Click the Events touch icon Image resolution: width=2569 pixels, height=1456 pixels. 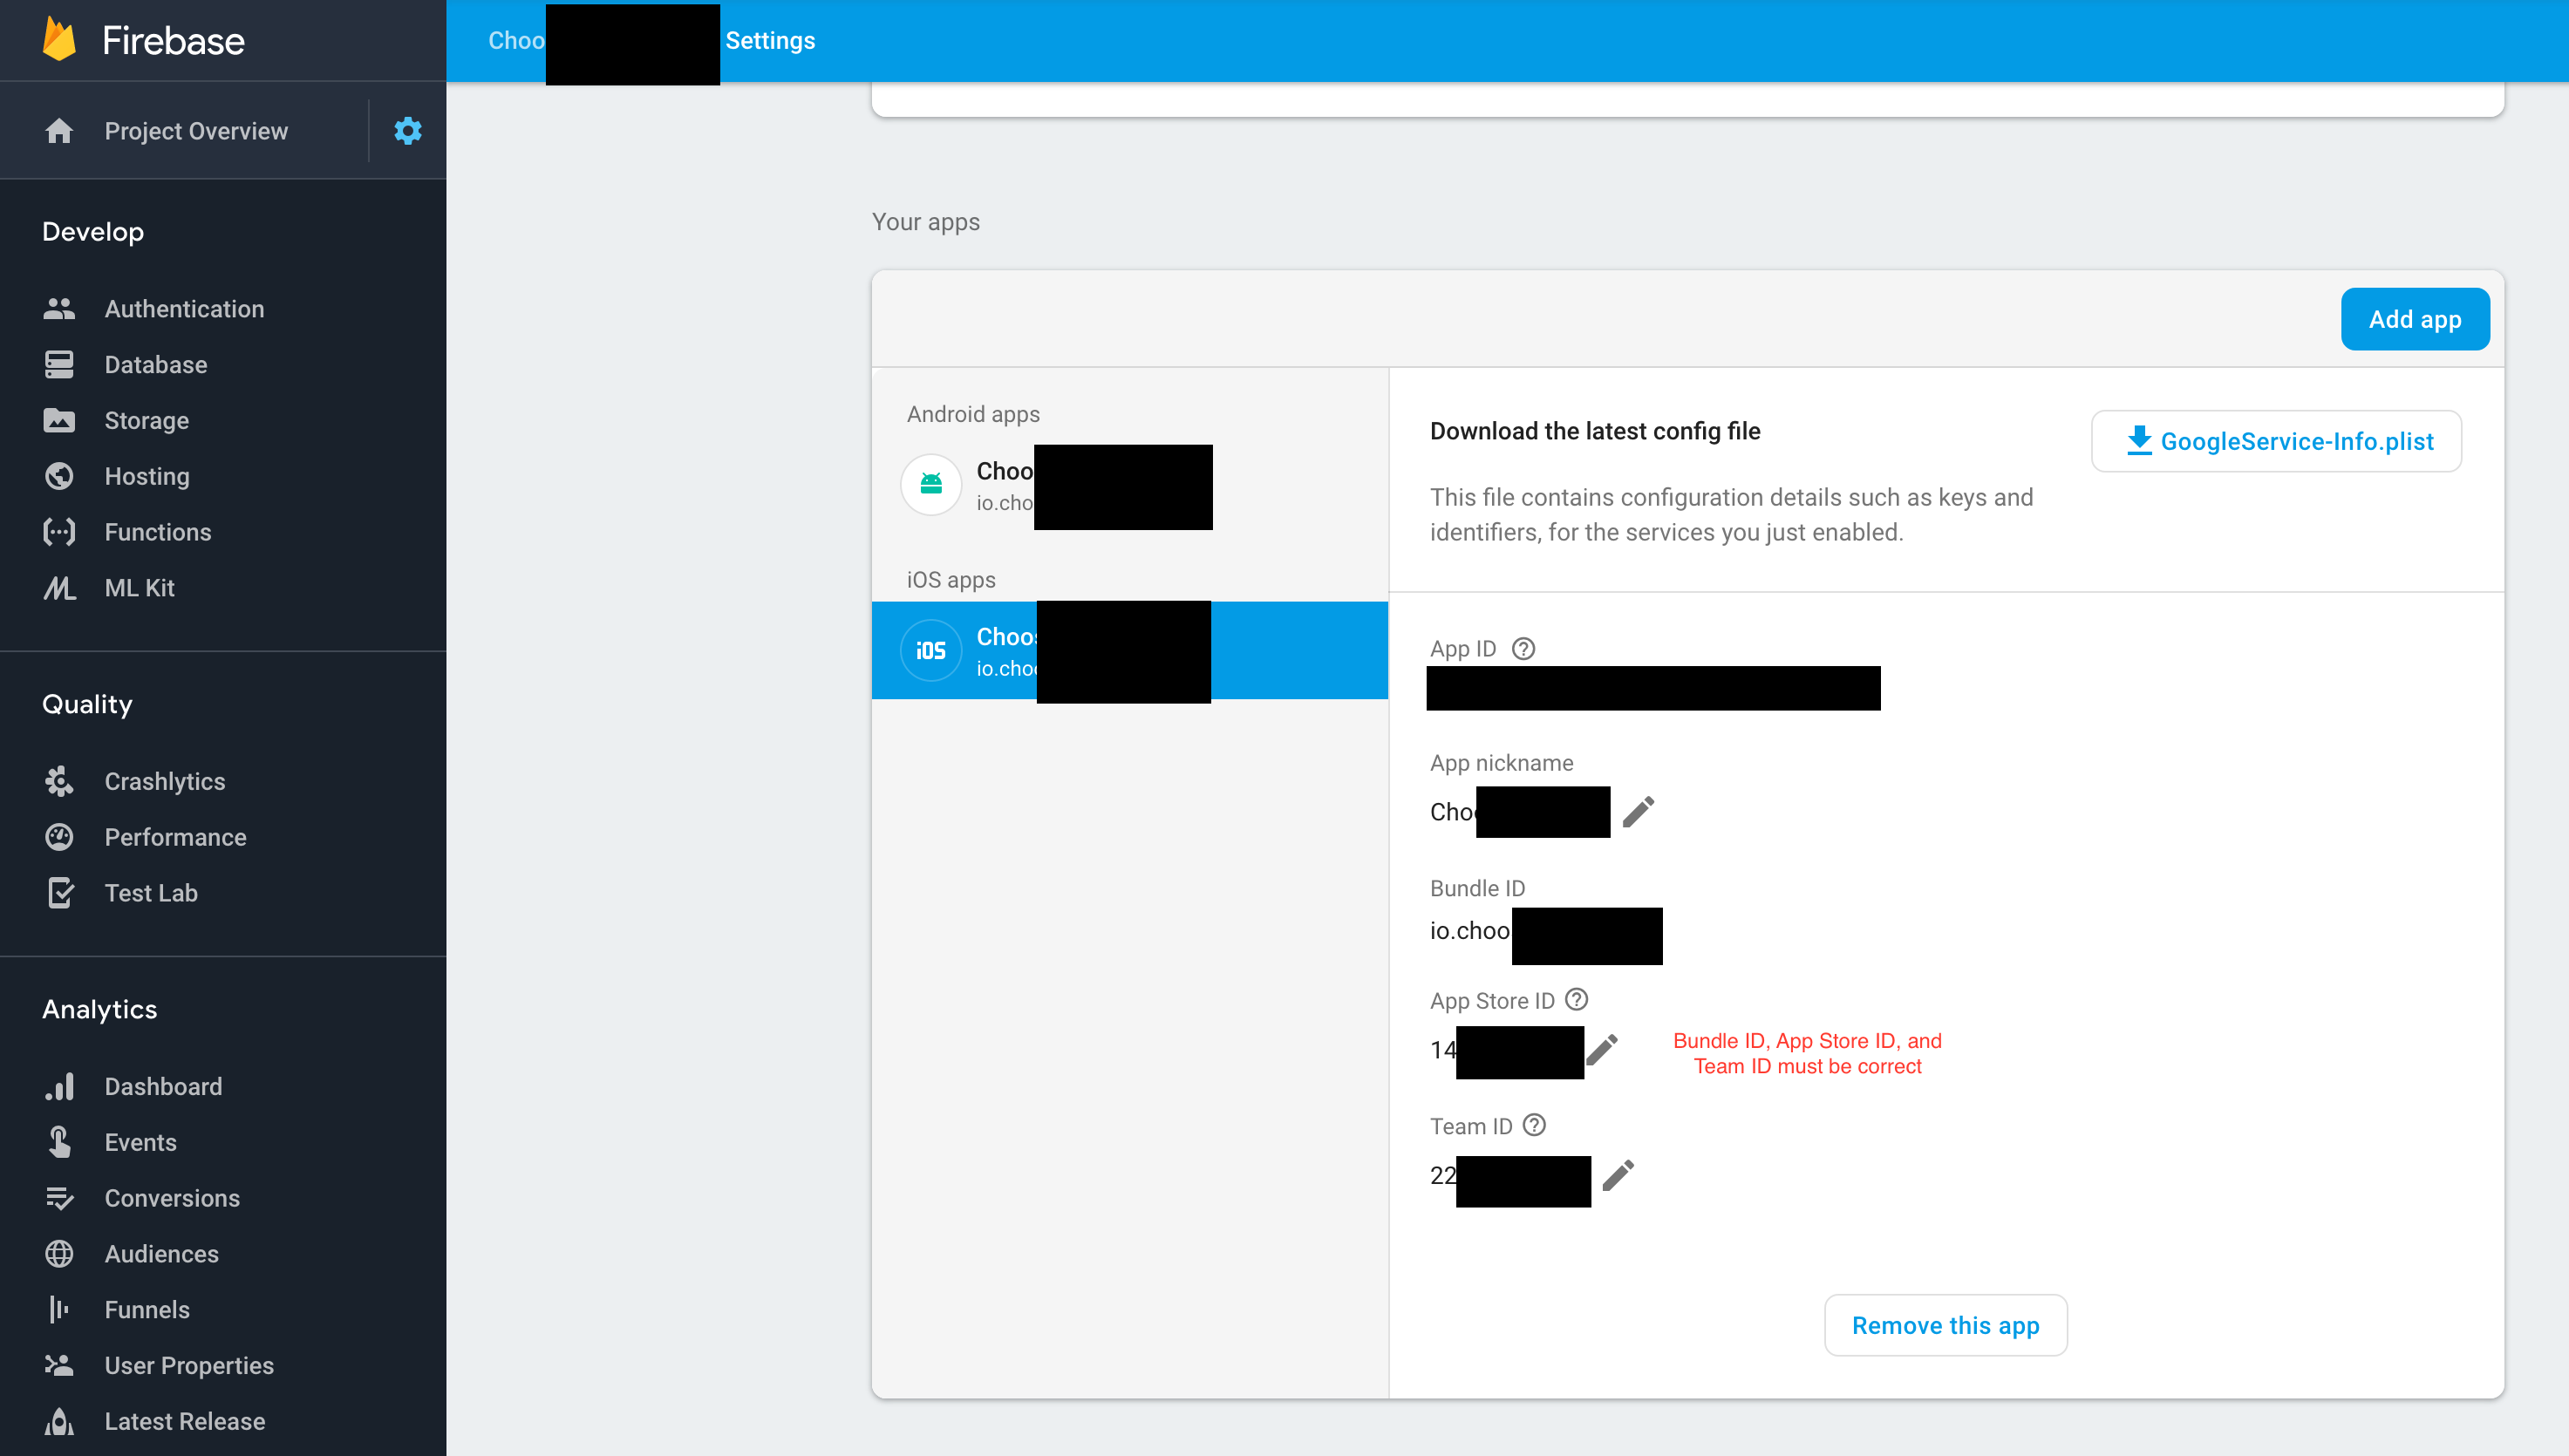click(x=59, y=1142)
